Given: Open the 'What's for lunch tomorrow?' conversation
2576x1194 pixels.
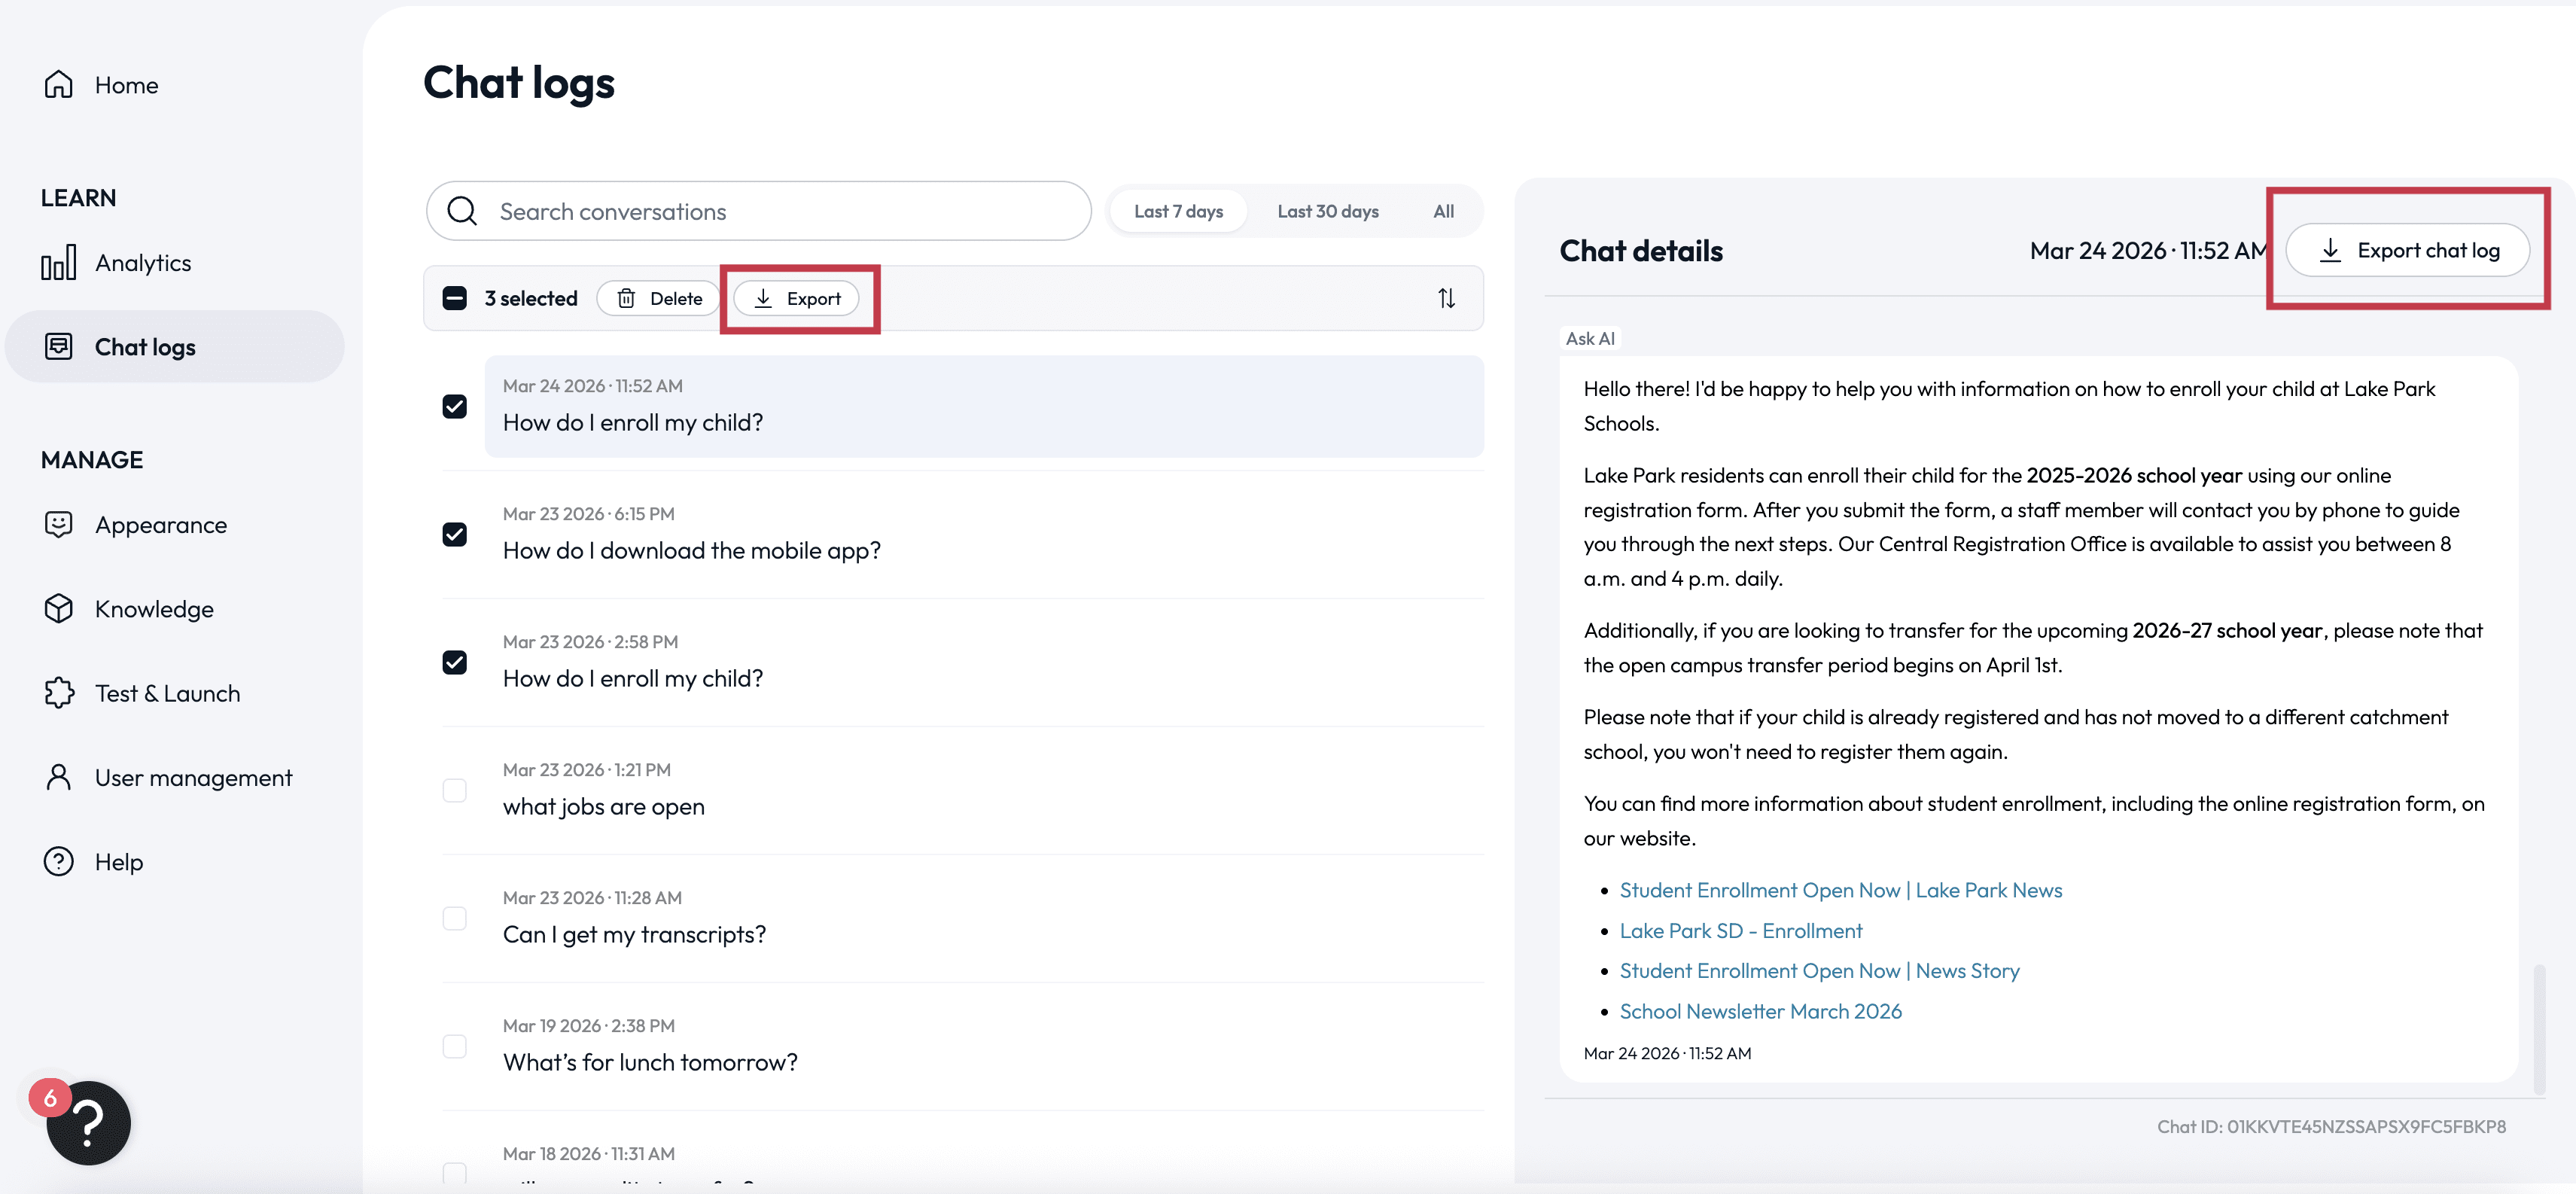Looking at the screenshot, I should tap(984, 1046).
